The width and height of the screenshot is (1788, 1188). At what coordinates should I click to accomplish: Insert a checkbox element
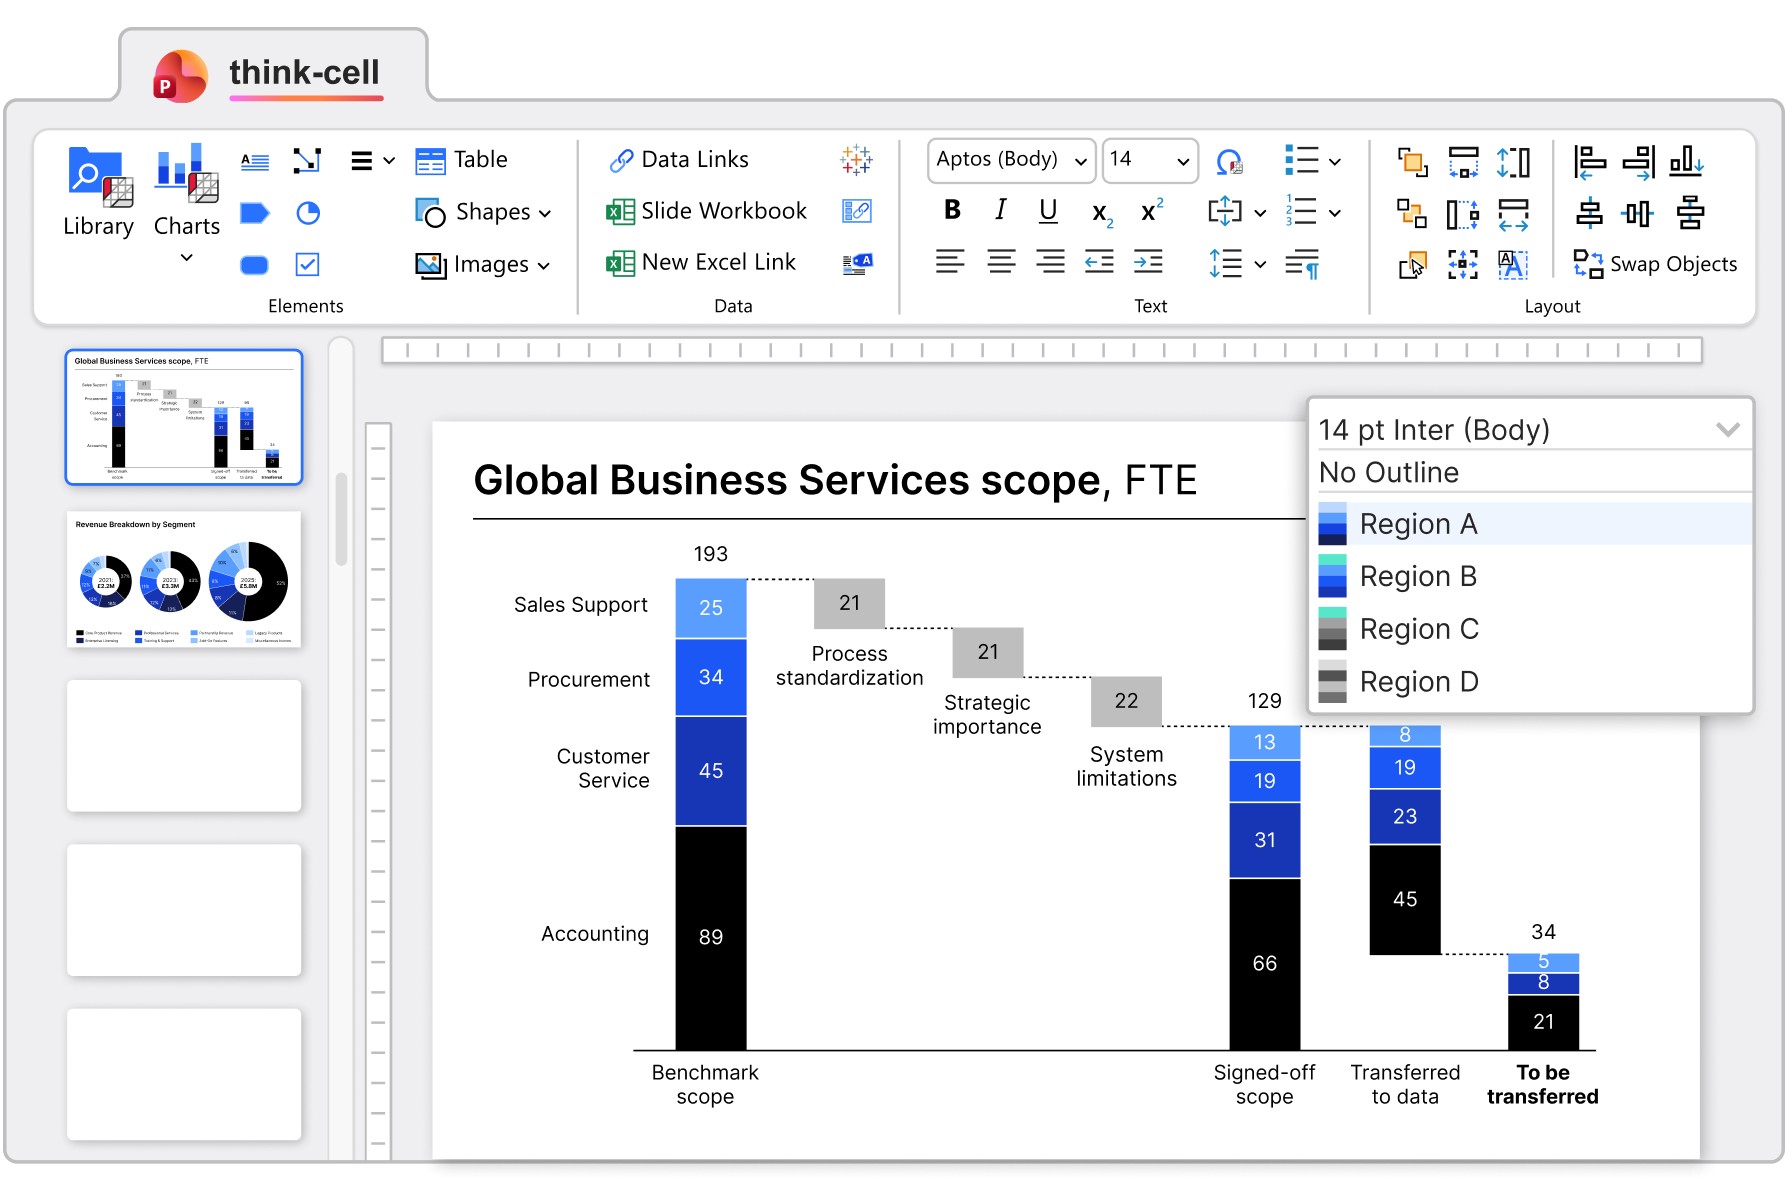point(308,265)
